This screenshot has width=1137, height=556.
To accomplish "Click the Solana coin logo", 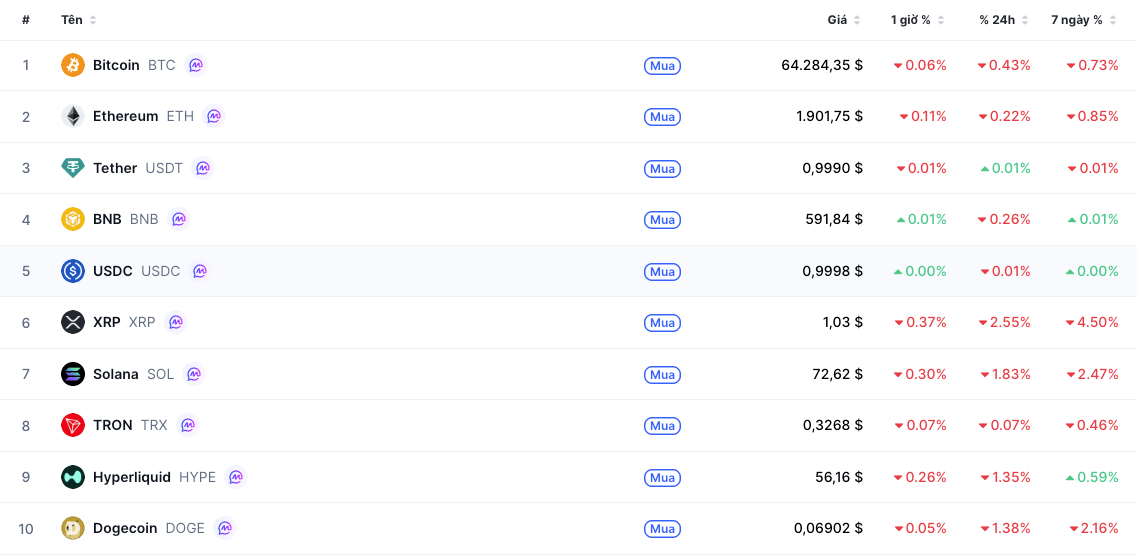I will click(73, 374).
